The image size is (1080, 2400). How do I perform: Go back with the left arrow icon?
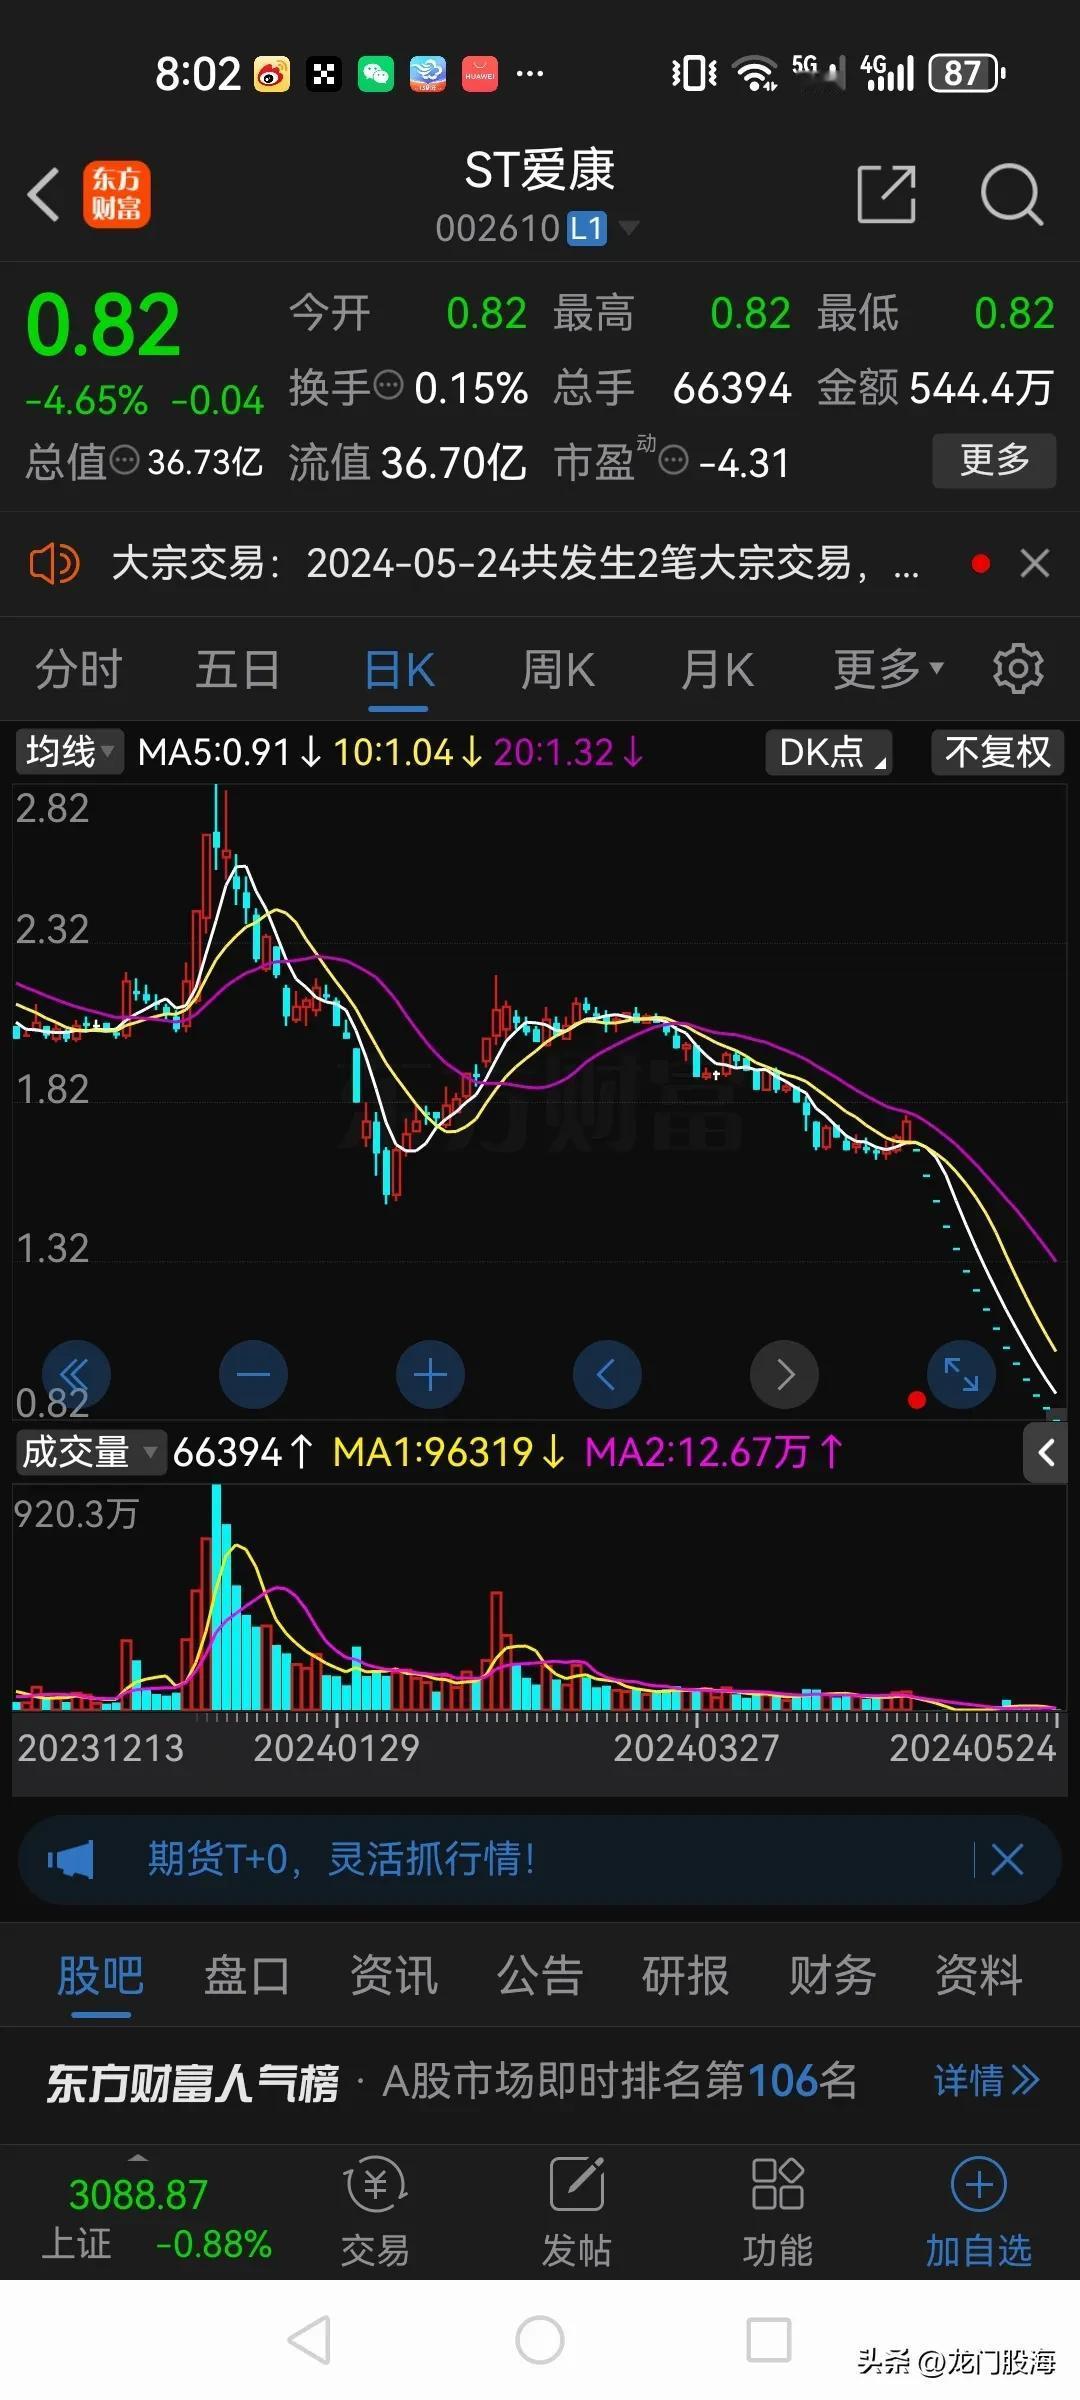coord(43,194)
